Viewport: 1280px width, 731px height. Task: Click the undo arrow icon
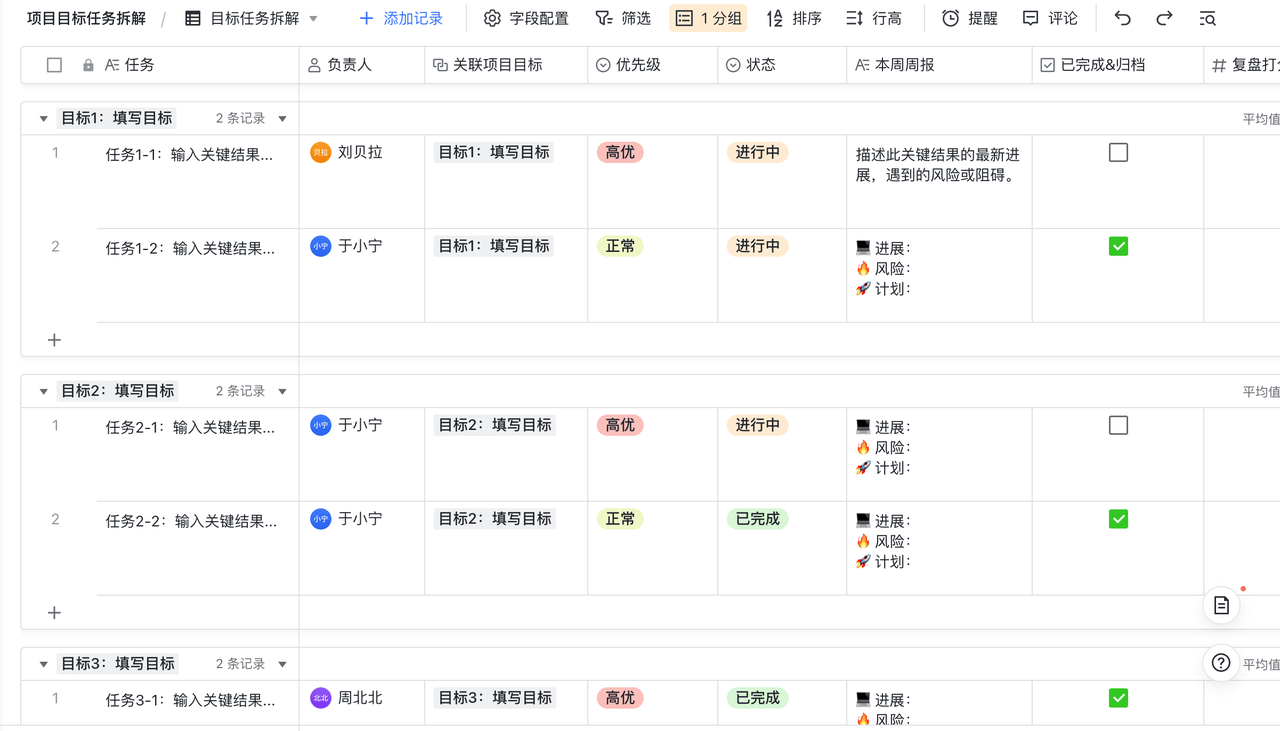click(1122, 18)
